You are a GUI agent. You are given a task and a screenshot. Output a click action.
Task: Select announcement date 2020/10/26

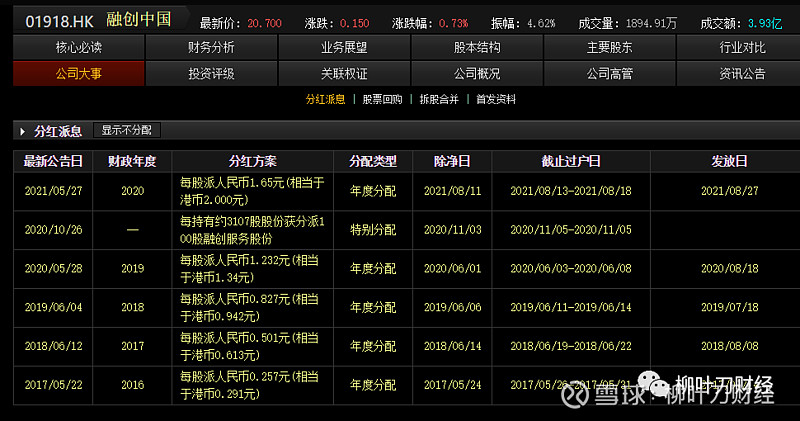(x=54, y=230)
